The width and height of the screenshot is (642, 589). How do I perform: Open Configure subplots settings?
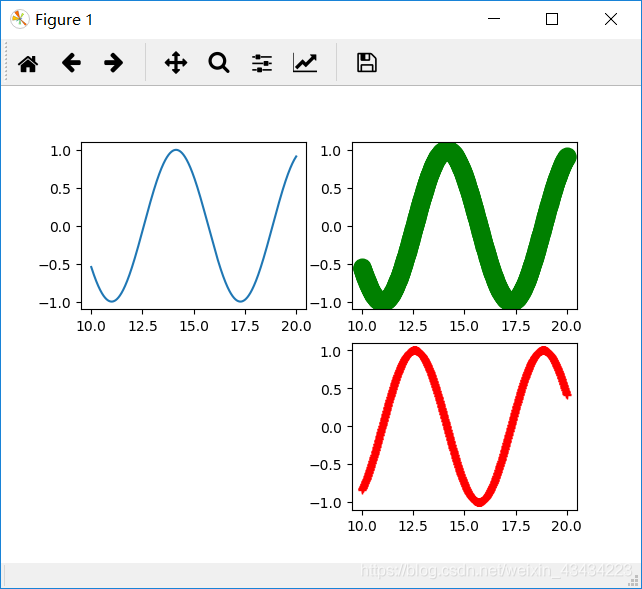coord(262,63)
